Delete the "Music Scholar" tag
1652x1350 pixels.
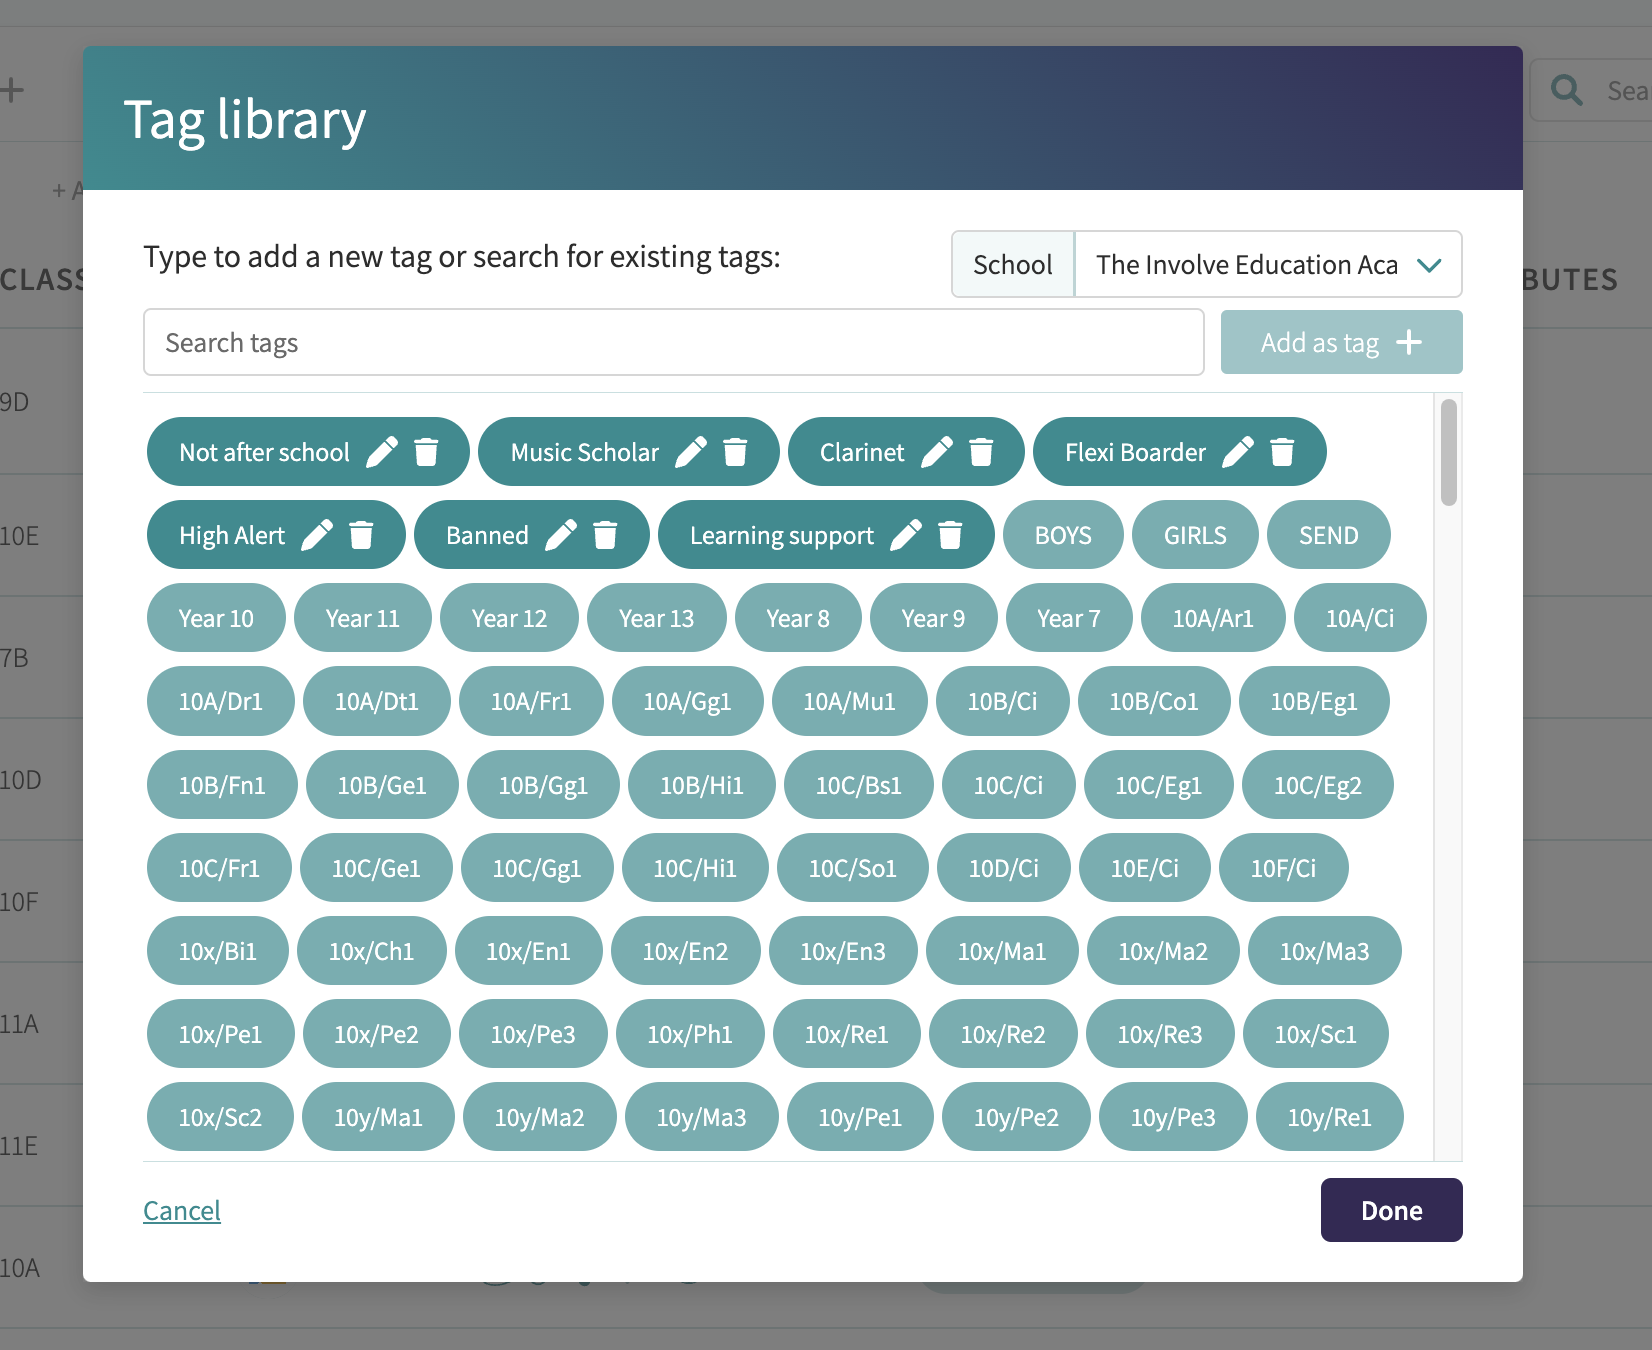737,452
